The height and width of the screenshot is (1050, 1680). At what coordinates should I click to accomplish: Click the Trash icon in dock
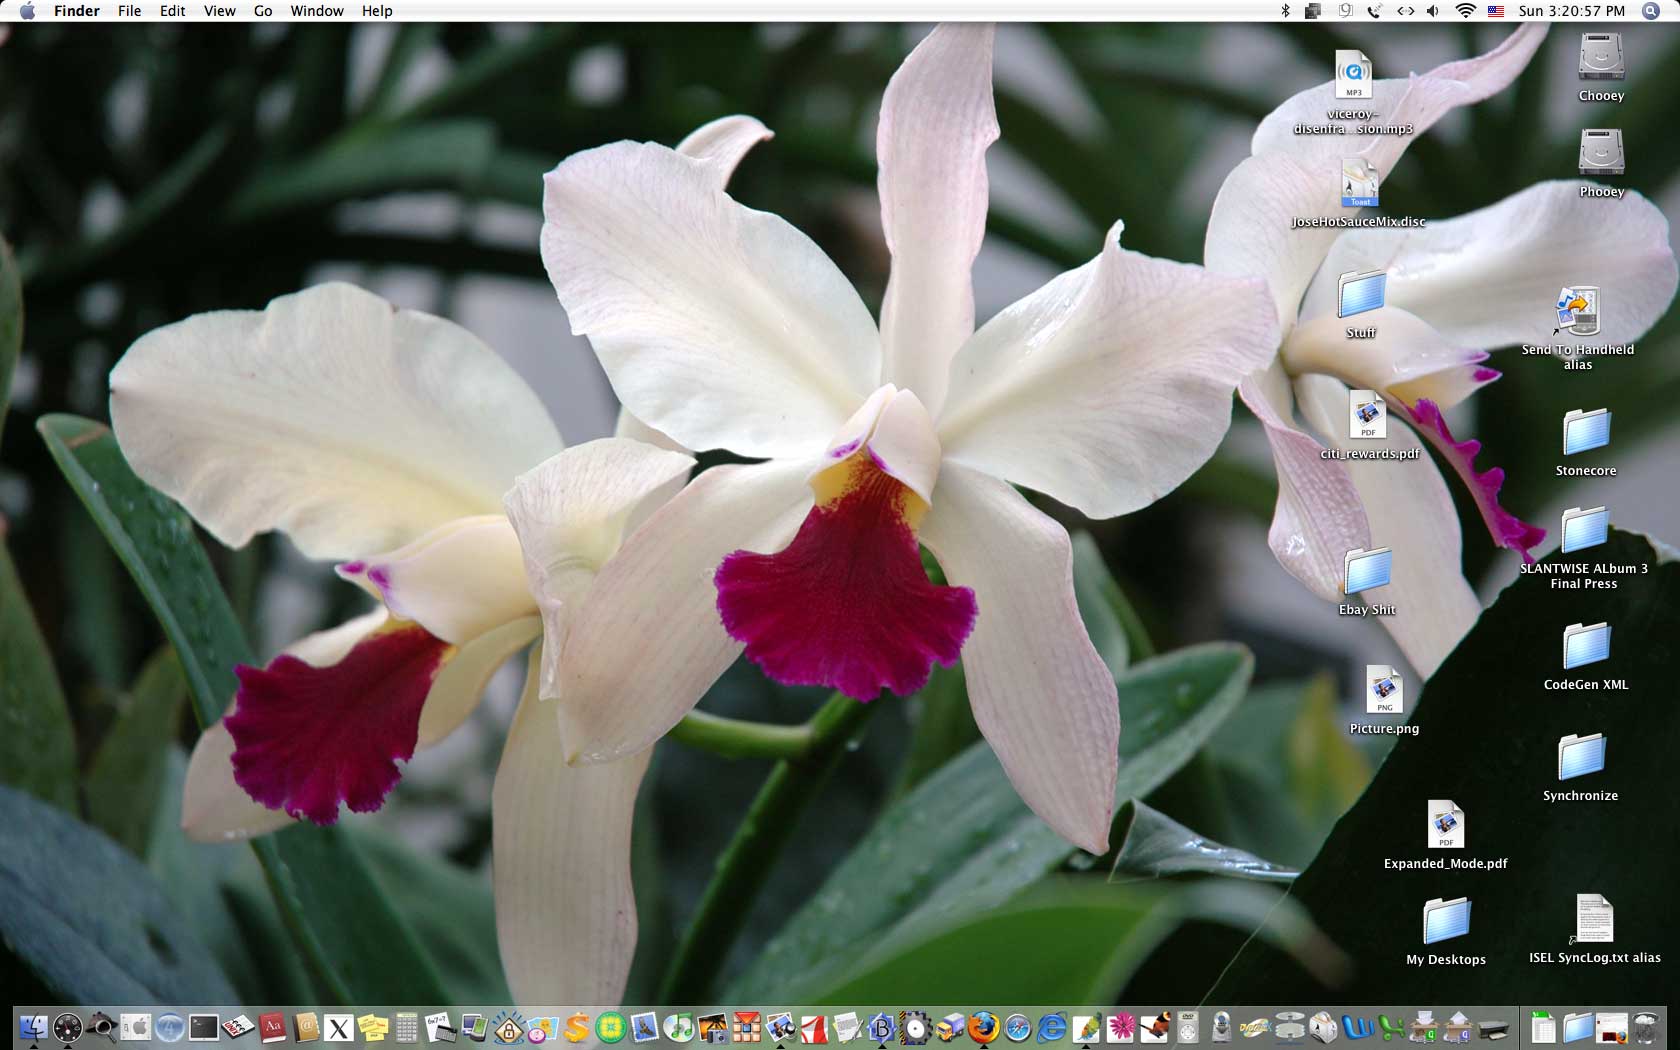pos(1645,1027)
